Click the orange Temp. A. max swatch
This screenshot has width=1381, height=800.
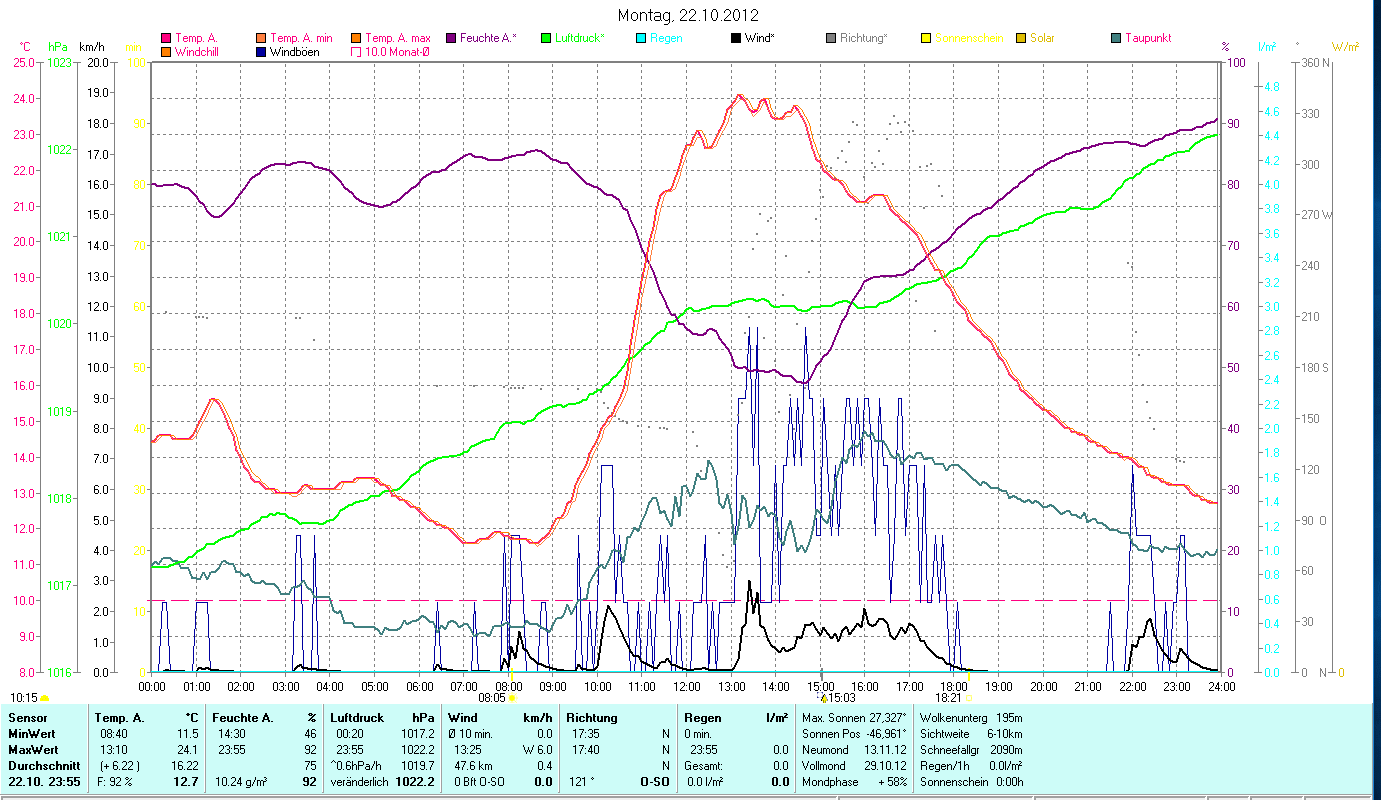356,38
